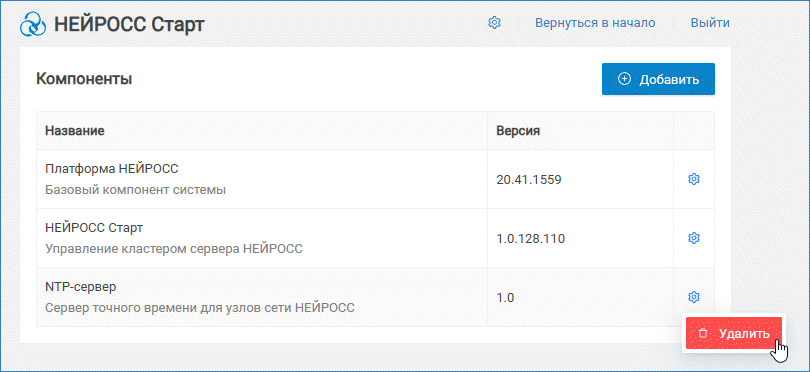Open gear menu for NTP-сервер row
The image size is (810, 372).
click(694, 297)
